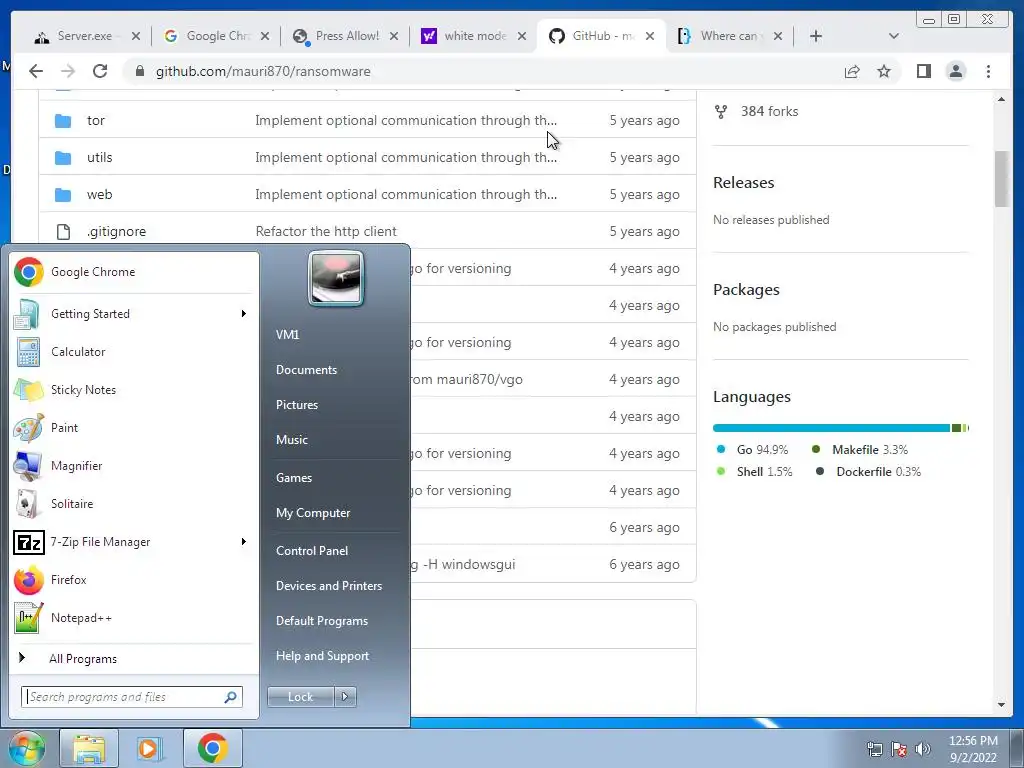Open volume control in system tray
The image size is (1024, 768).
(x=923, y=749)
